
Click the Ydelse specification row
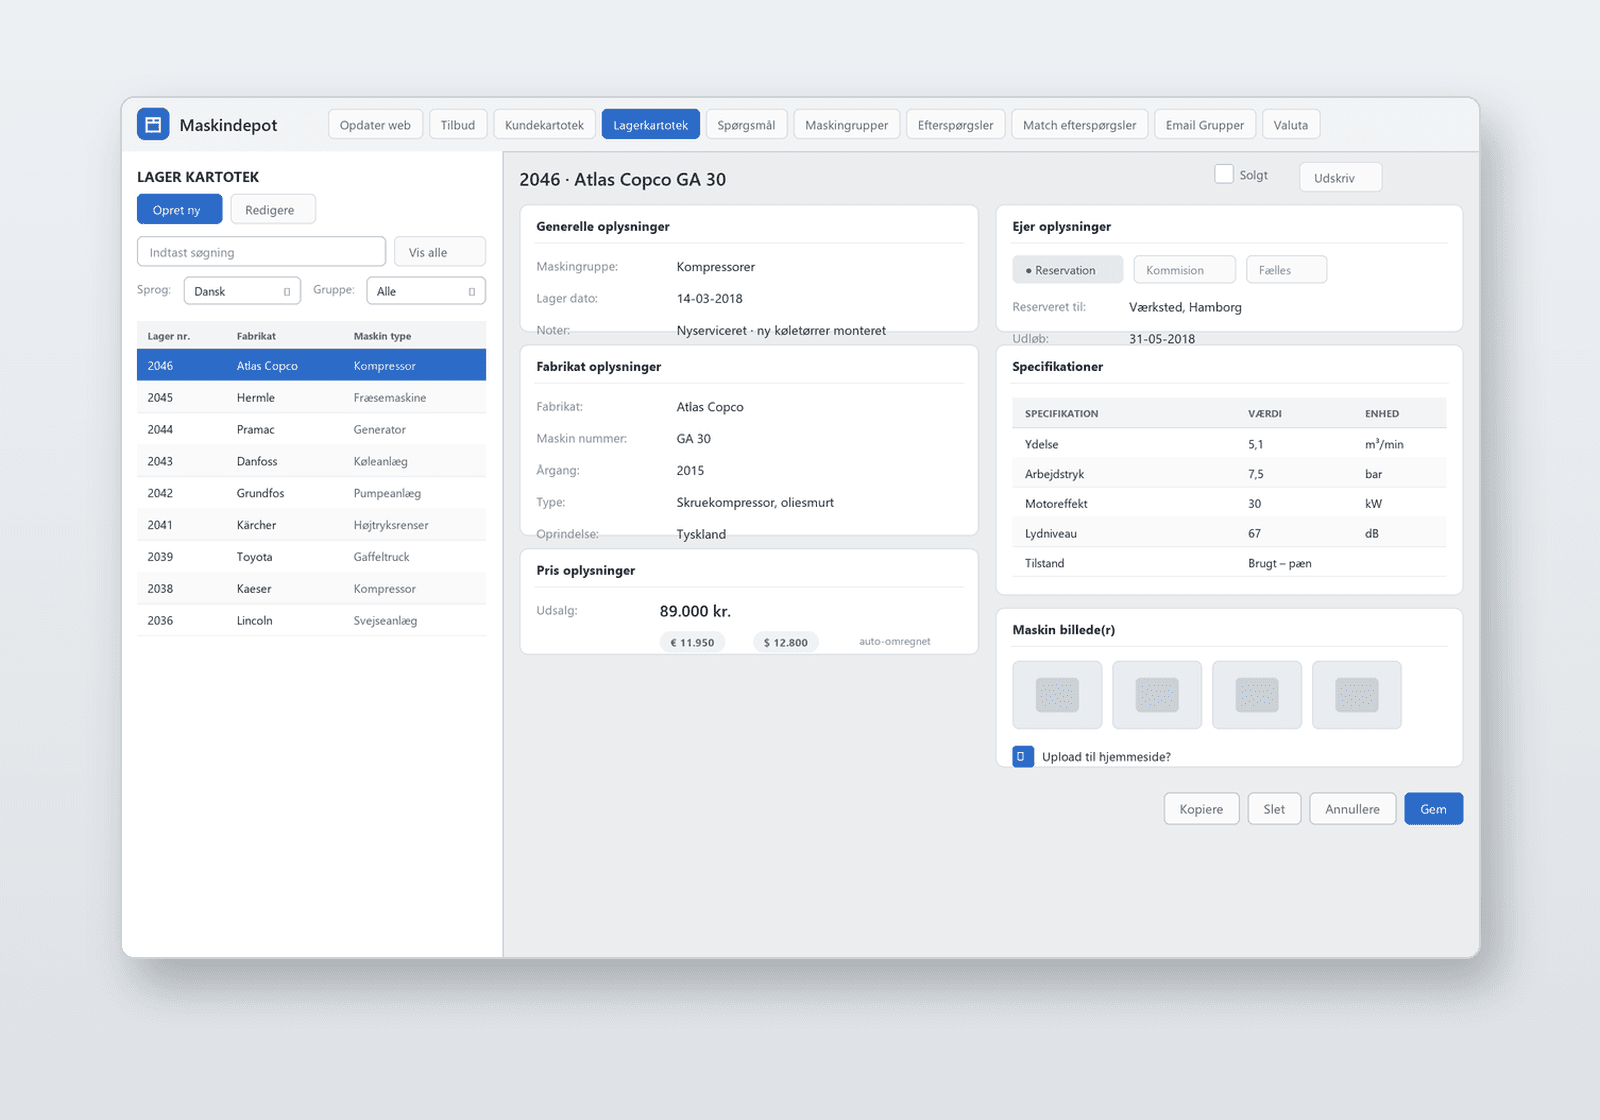point(1229,444)
